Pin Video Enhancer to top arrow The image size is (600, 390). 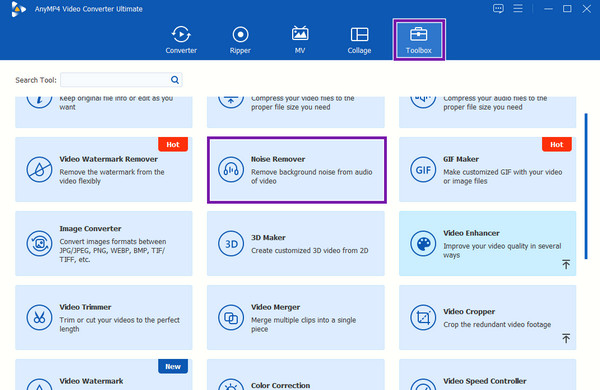566,264
